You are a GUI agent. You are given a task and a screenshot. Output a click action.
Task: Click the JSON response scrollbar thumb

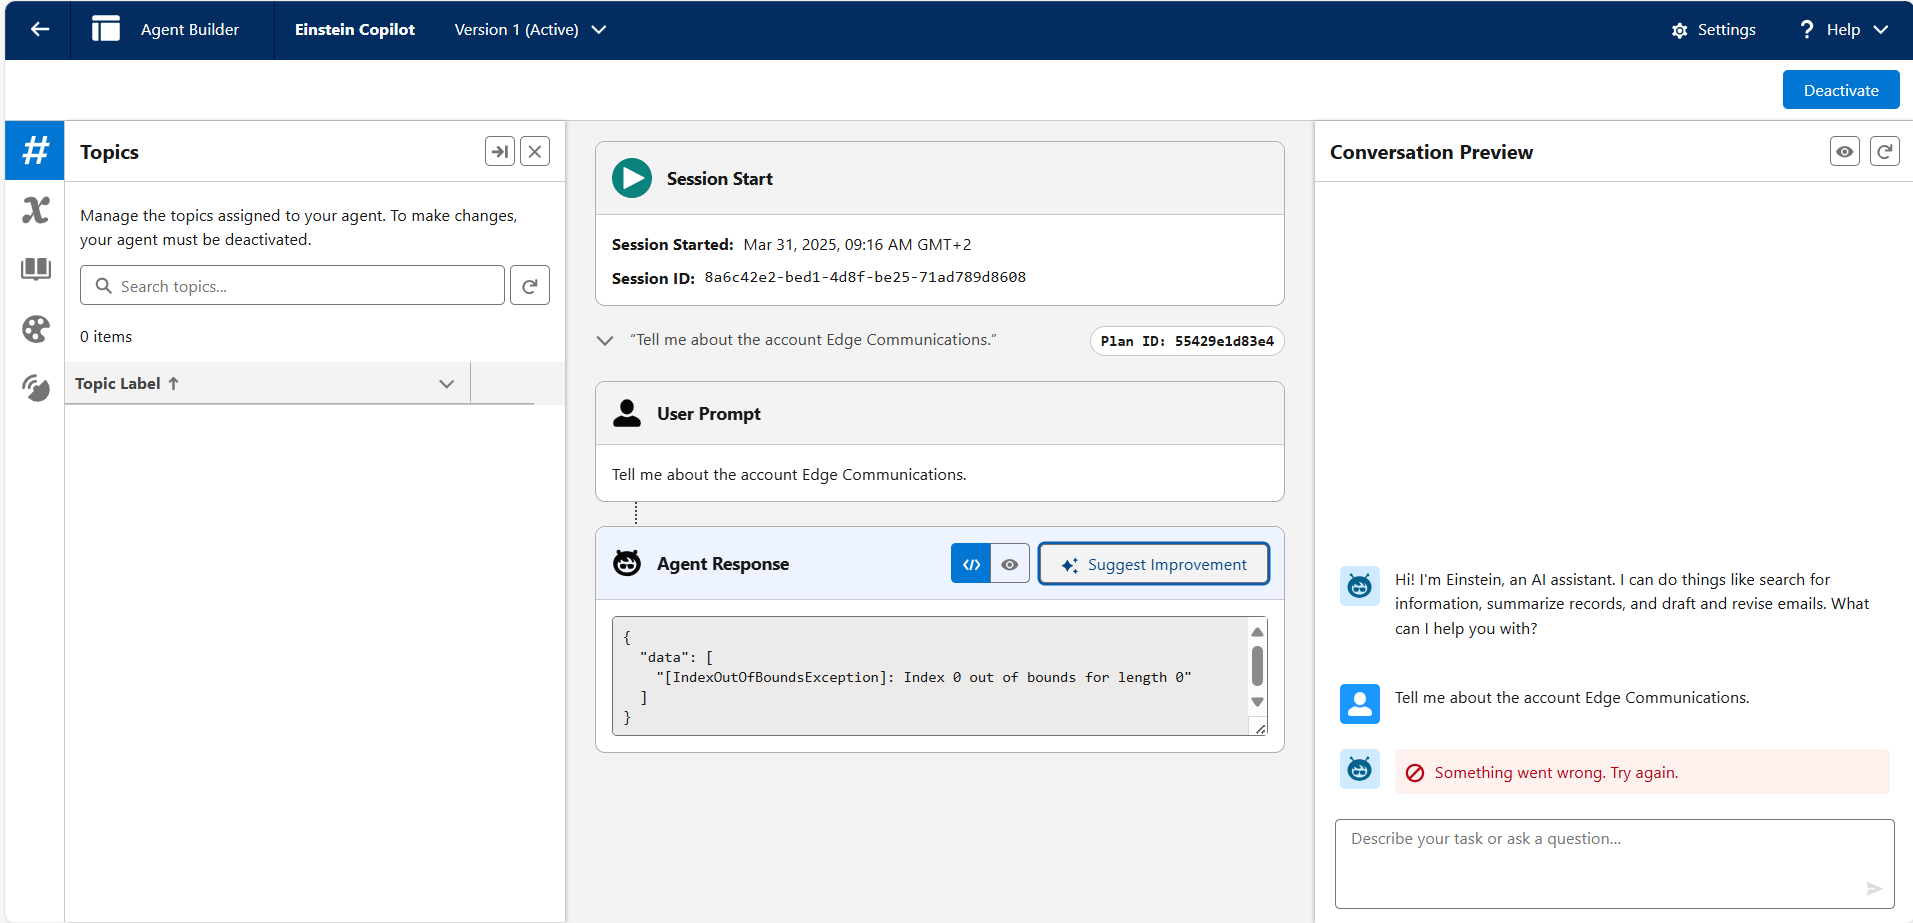1257,666
